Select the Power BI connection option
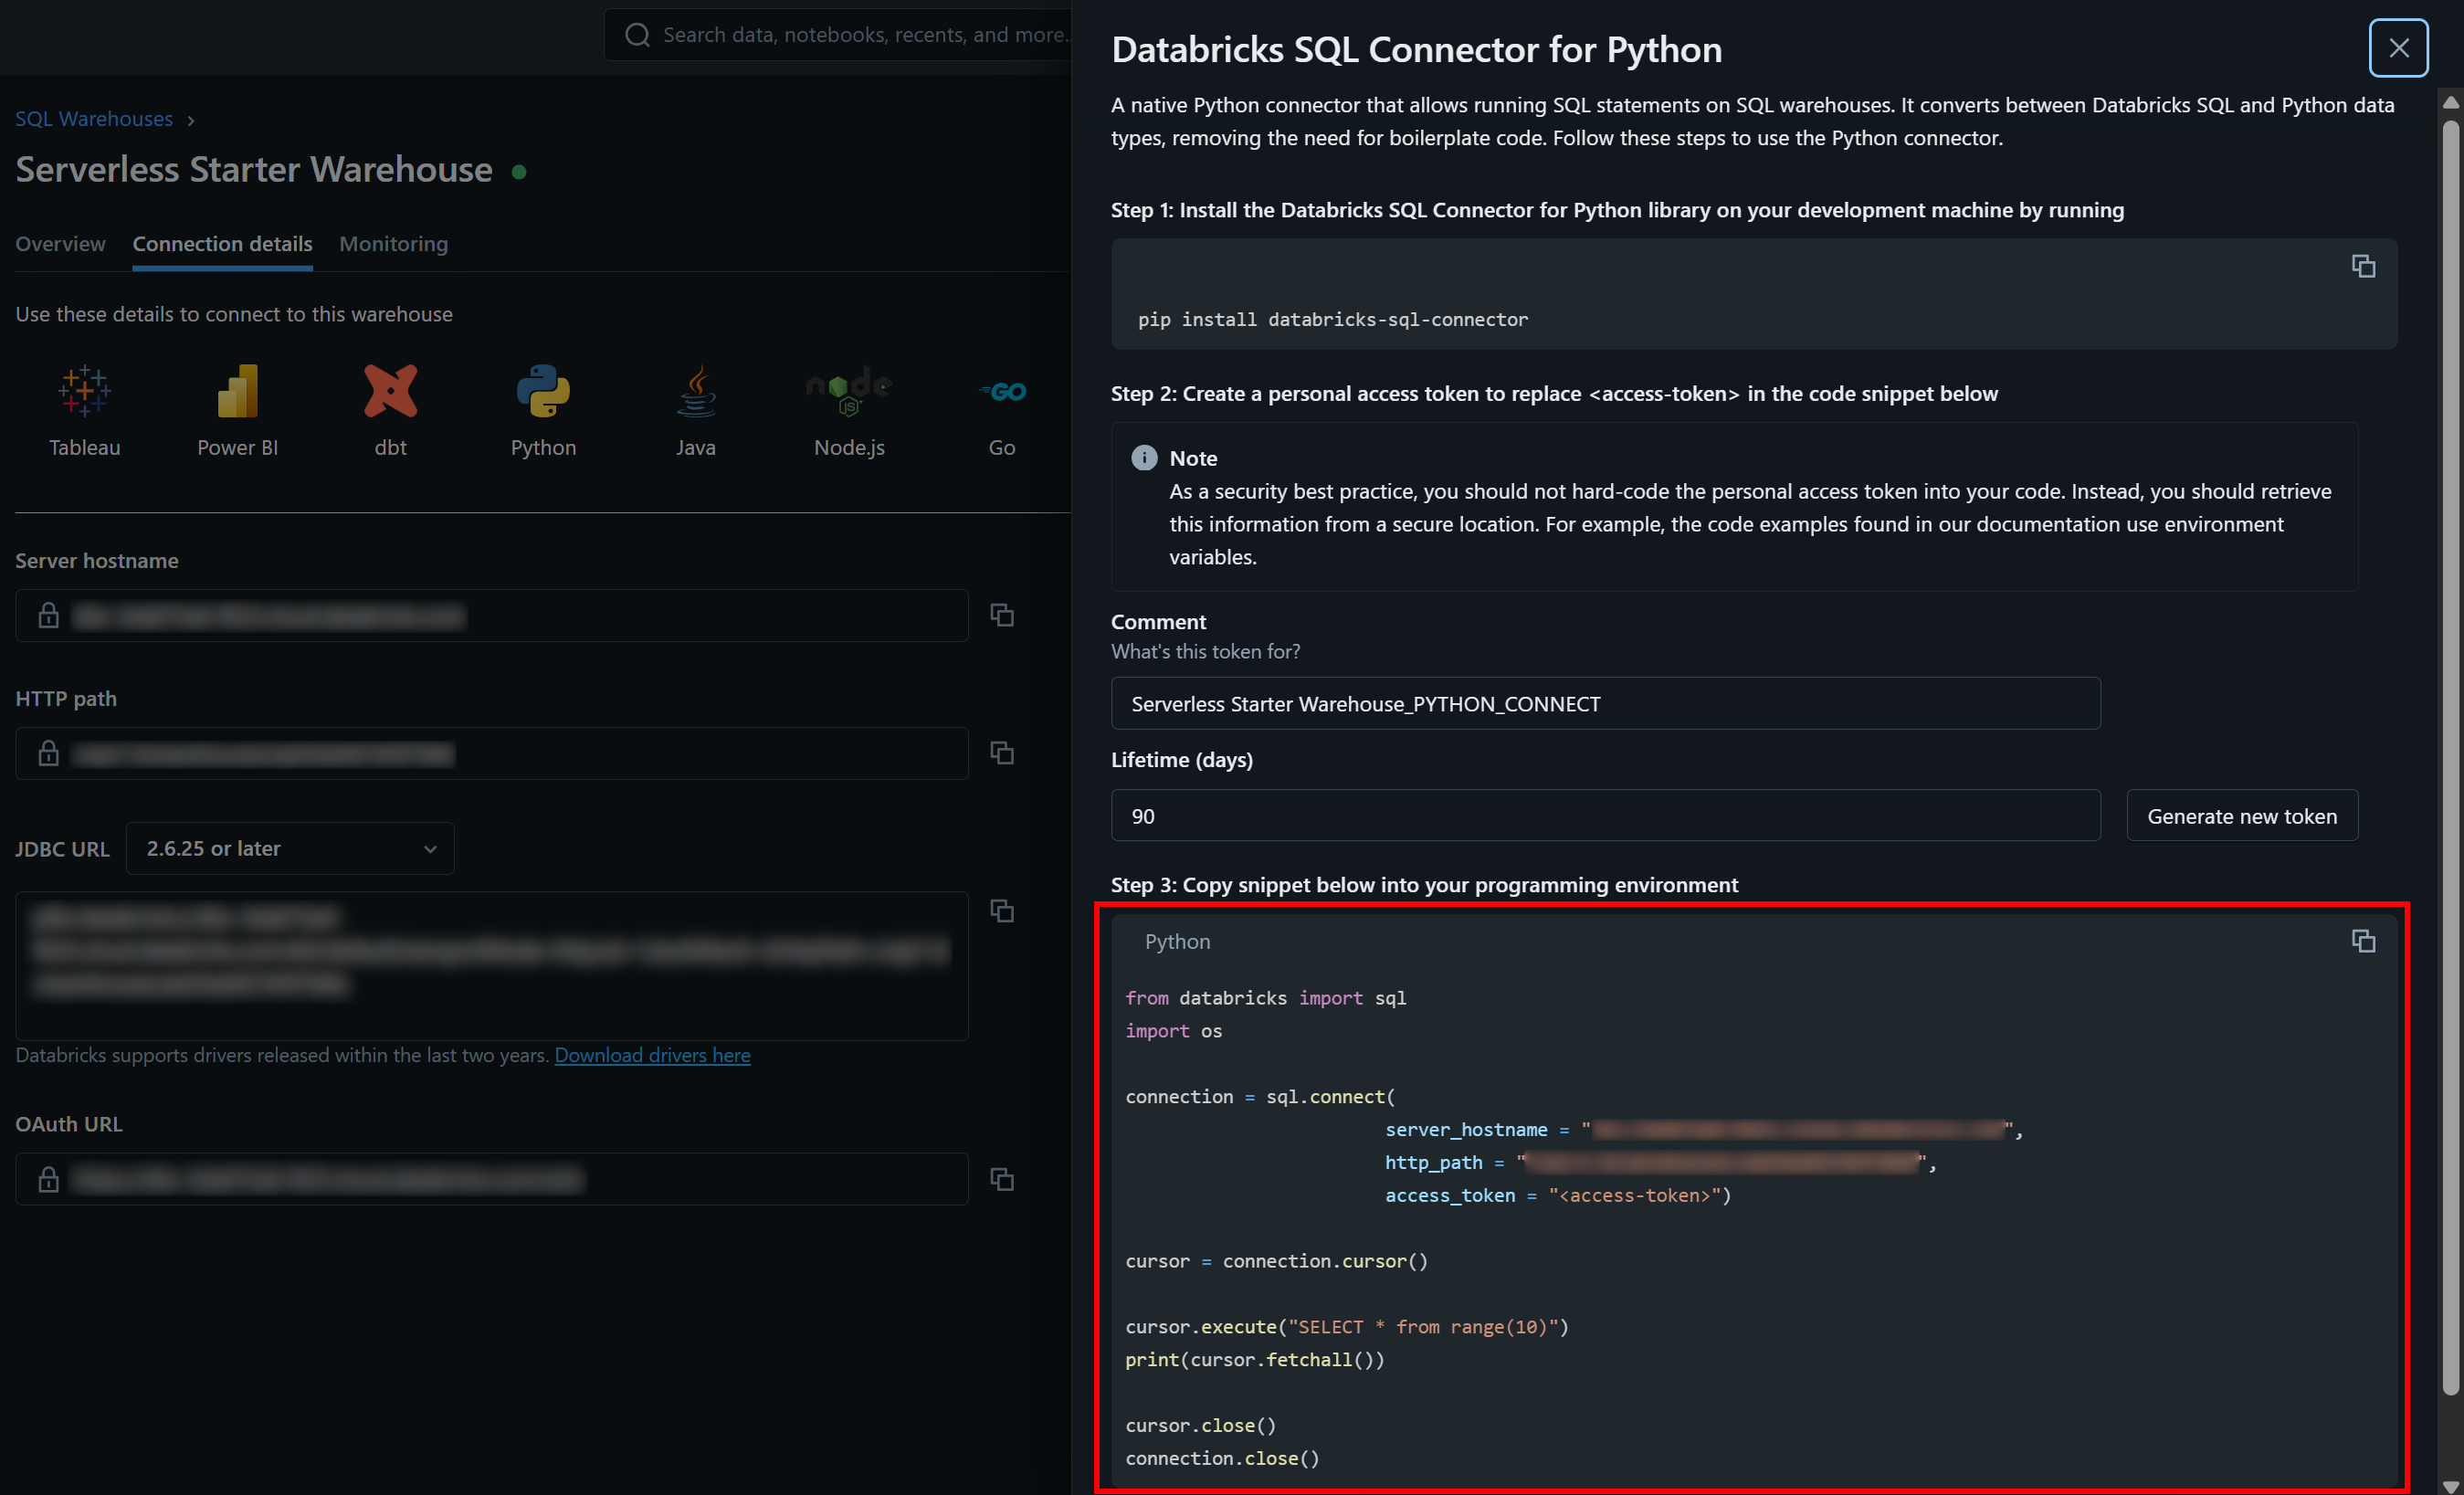The width and height of the screenshot is (2464, 1495). click(x=237, y=410)
